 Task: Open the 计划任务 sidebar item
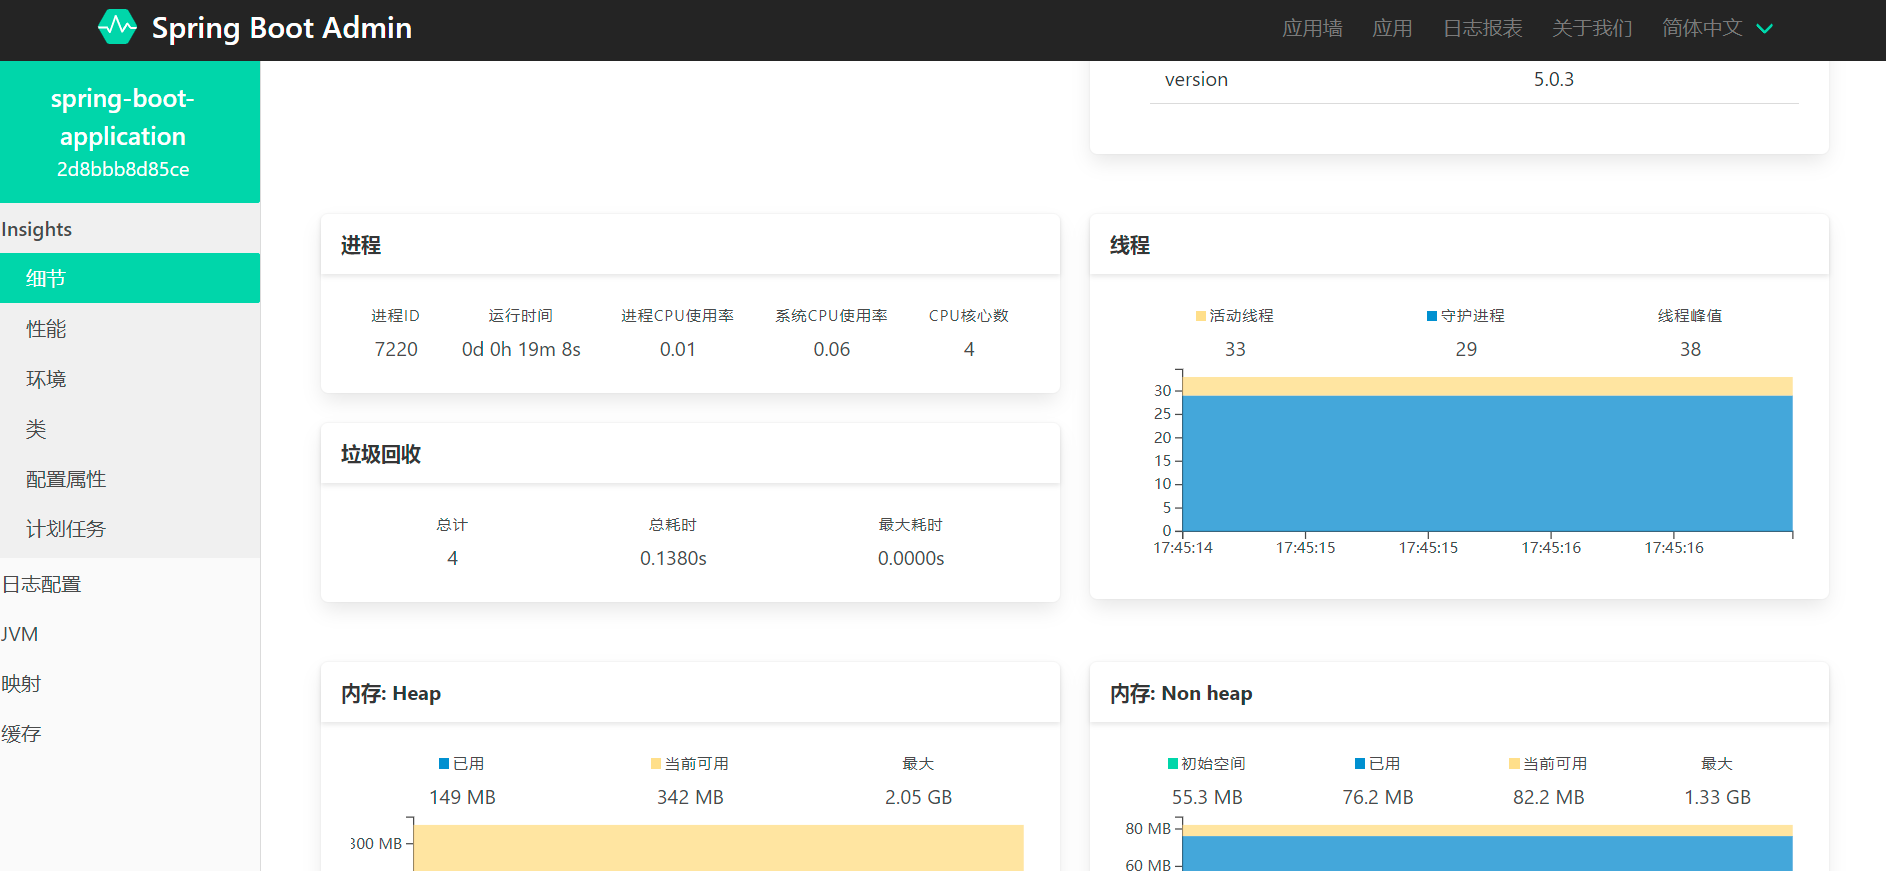[130, 529]
